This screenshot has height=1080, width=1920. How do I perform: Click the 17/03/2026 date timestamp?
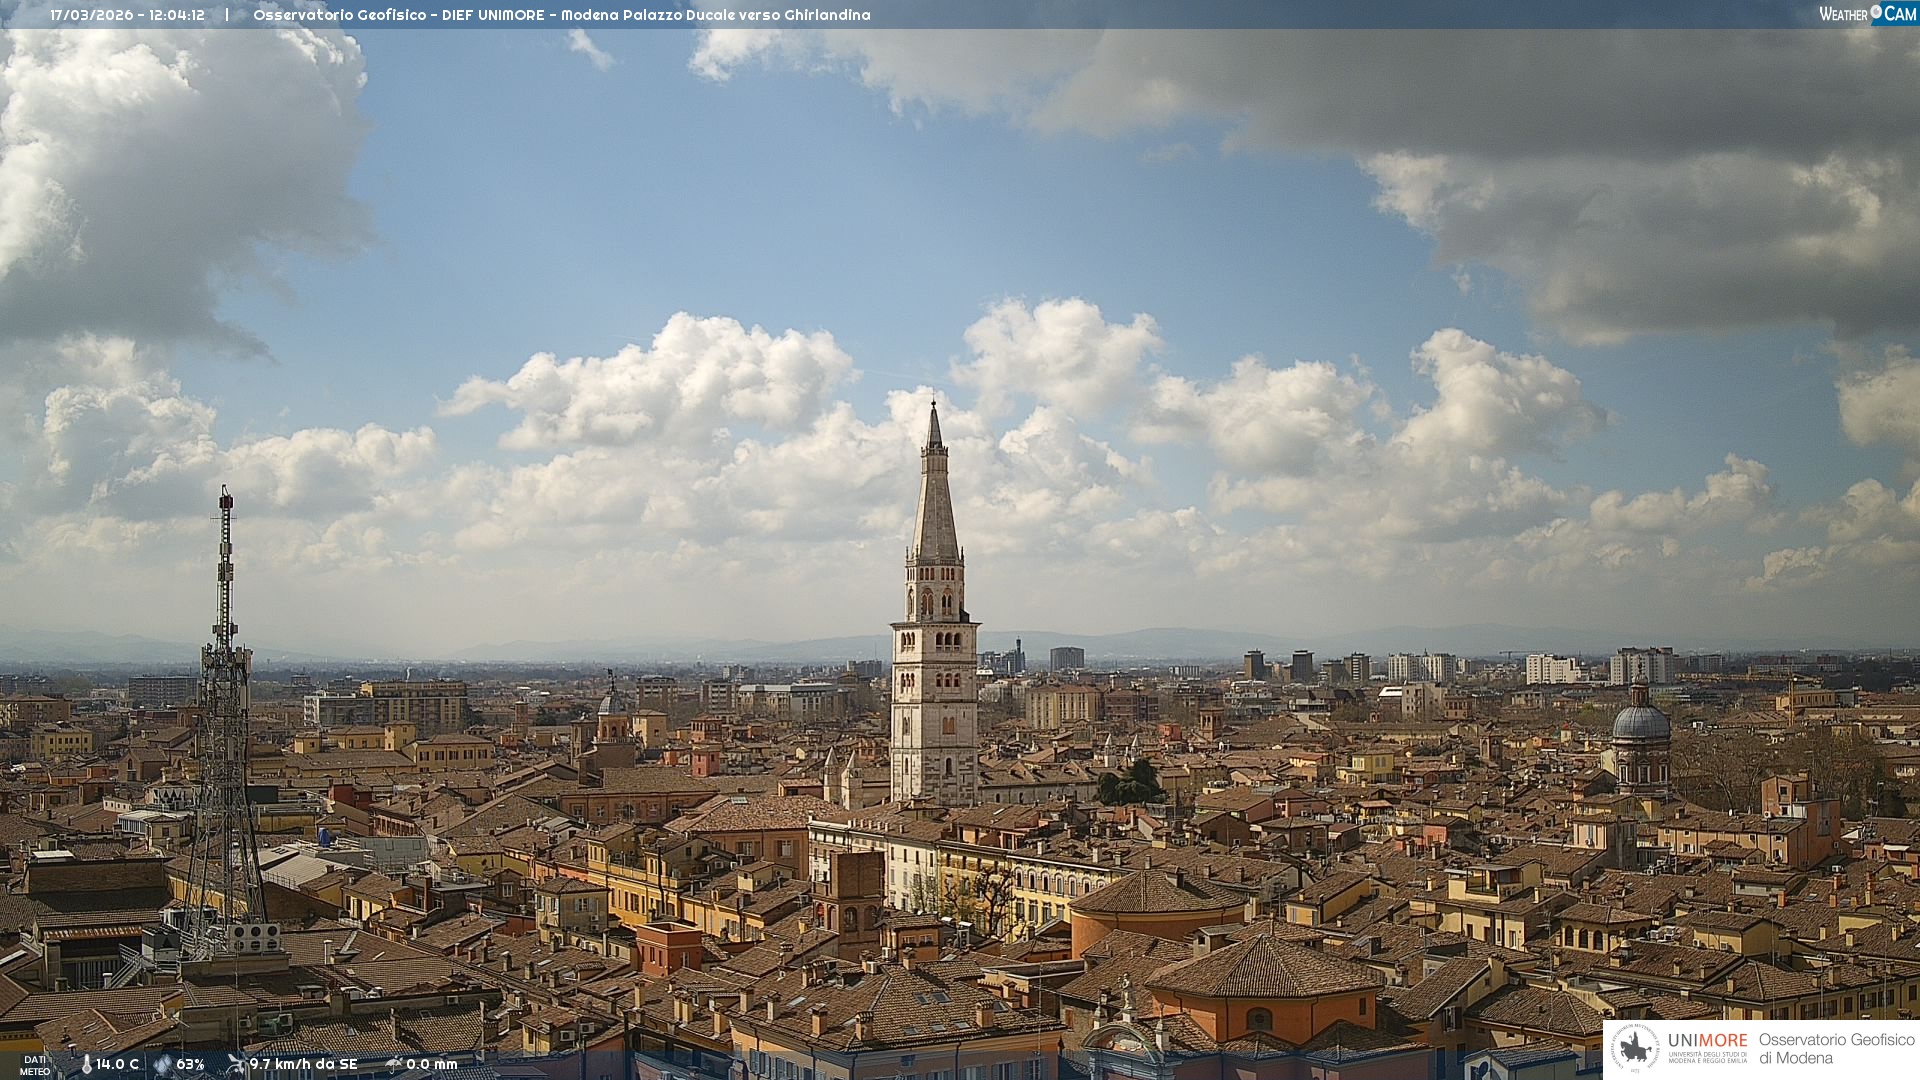pos(91,15)
